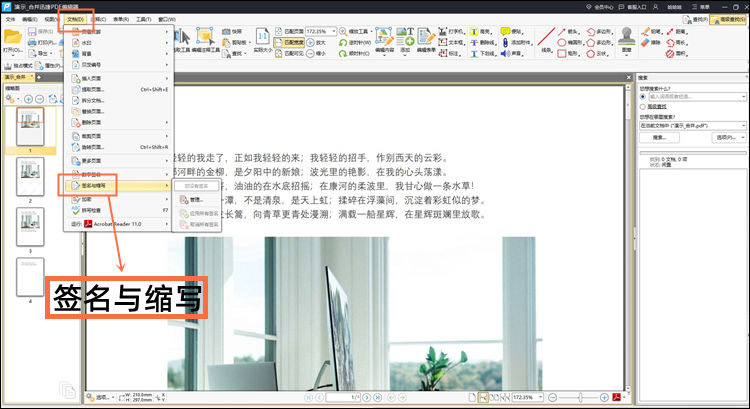Select the Snapshot camera tool
Screen dimensions: 750x409
(233, 32)
